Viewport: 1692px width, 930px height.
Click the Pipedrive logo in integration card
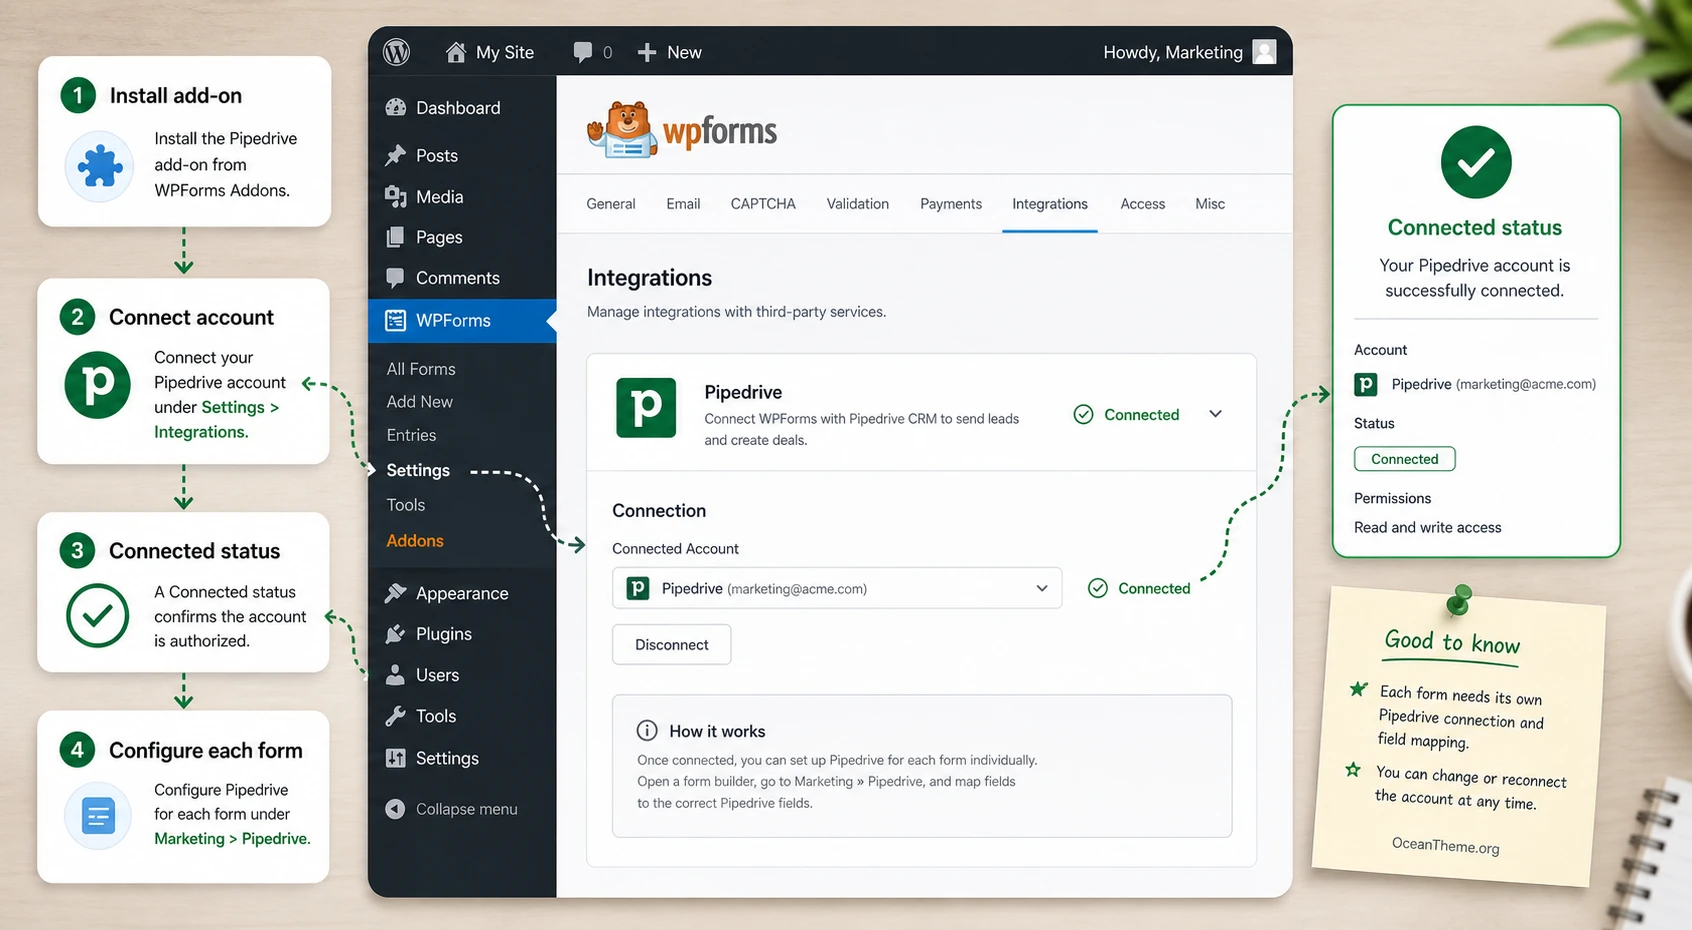point(646,407)
